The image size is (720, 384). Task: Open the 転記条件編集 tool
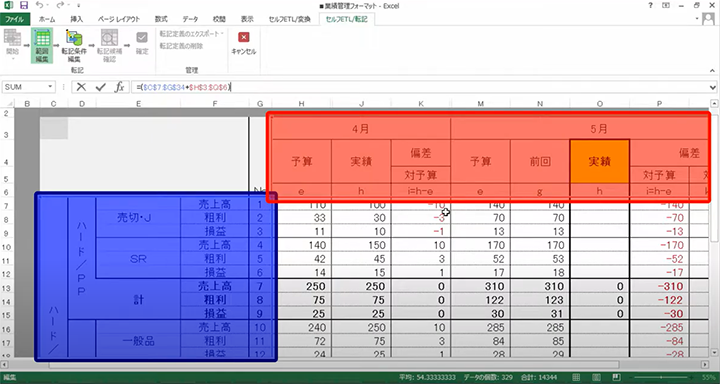coord(74,45)
